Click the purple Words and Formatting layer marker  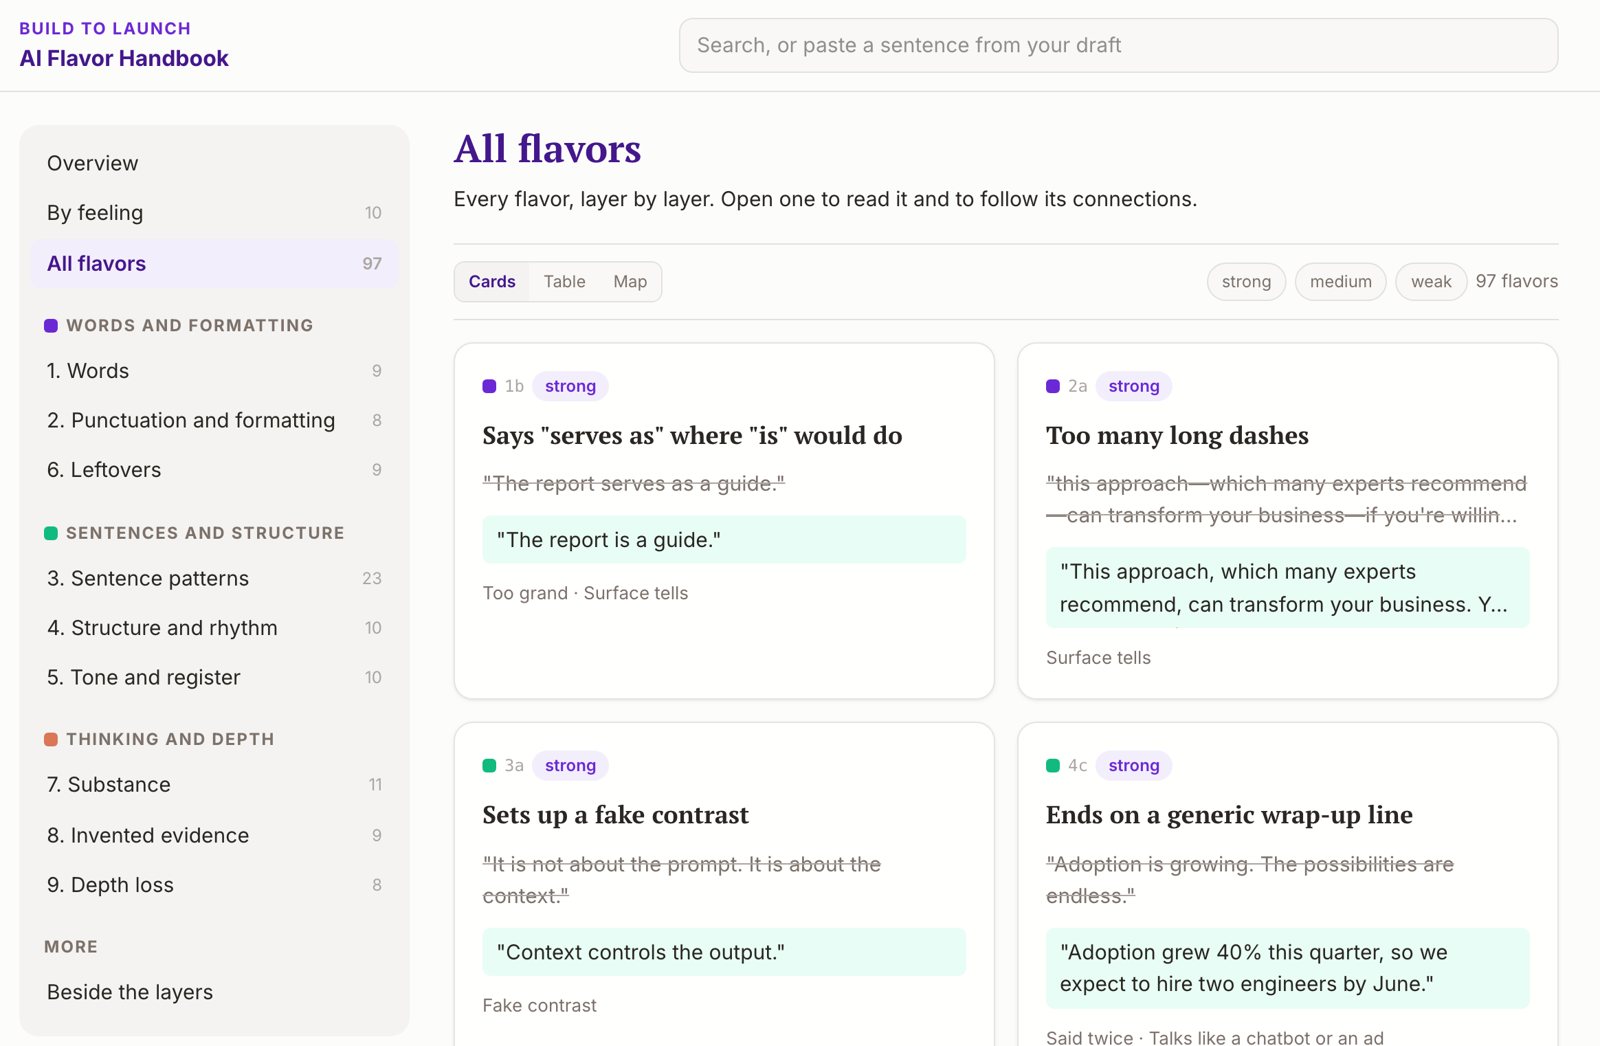pos(51,326)
